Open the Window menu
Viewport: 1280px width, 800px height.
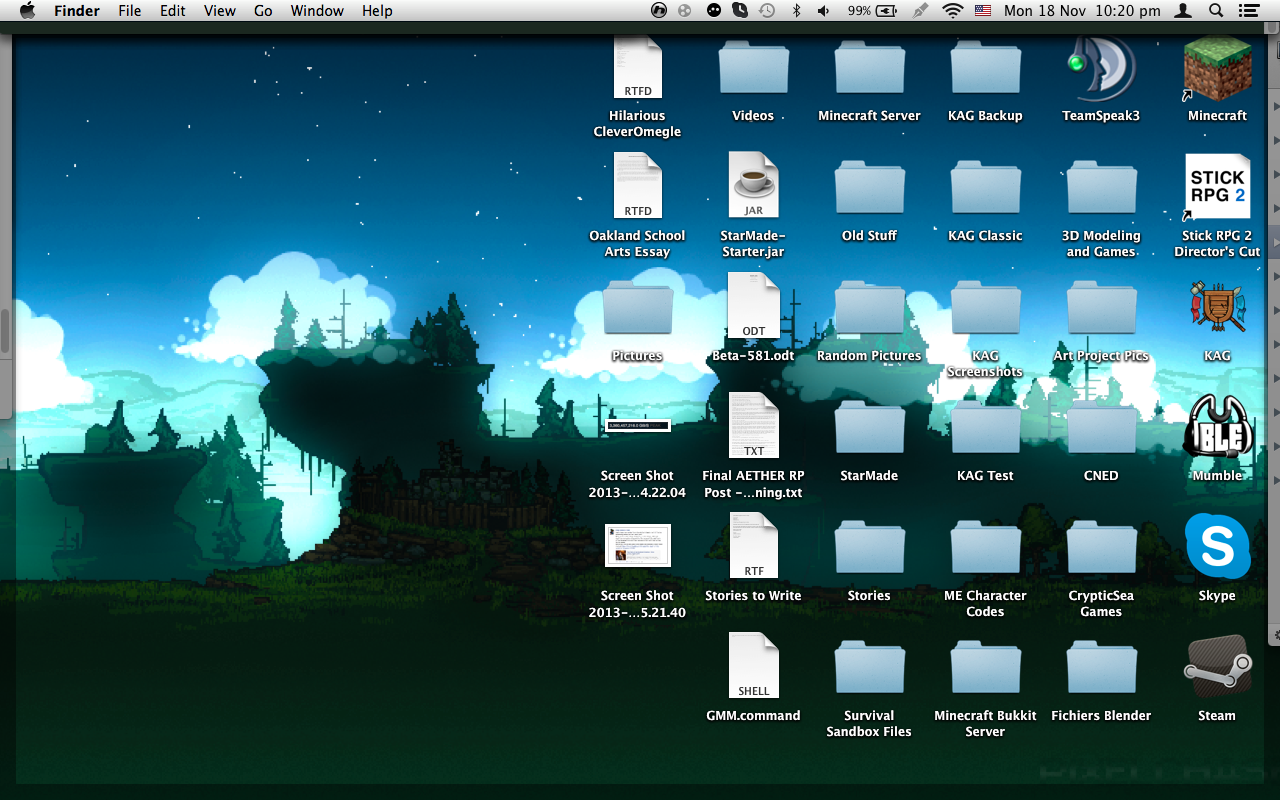pyautogui.click(x=315, y=11)
